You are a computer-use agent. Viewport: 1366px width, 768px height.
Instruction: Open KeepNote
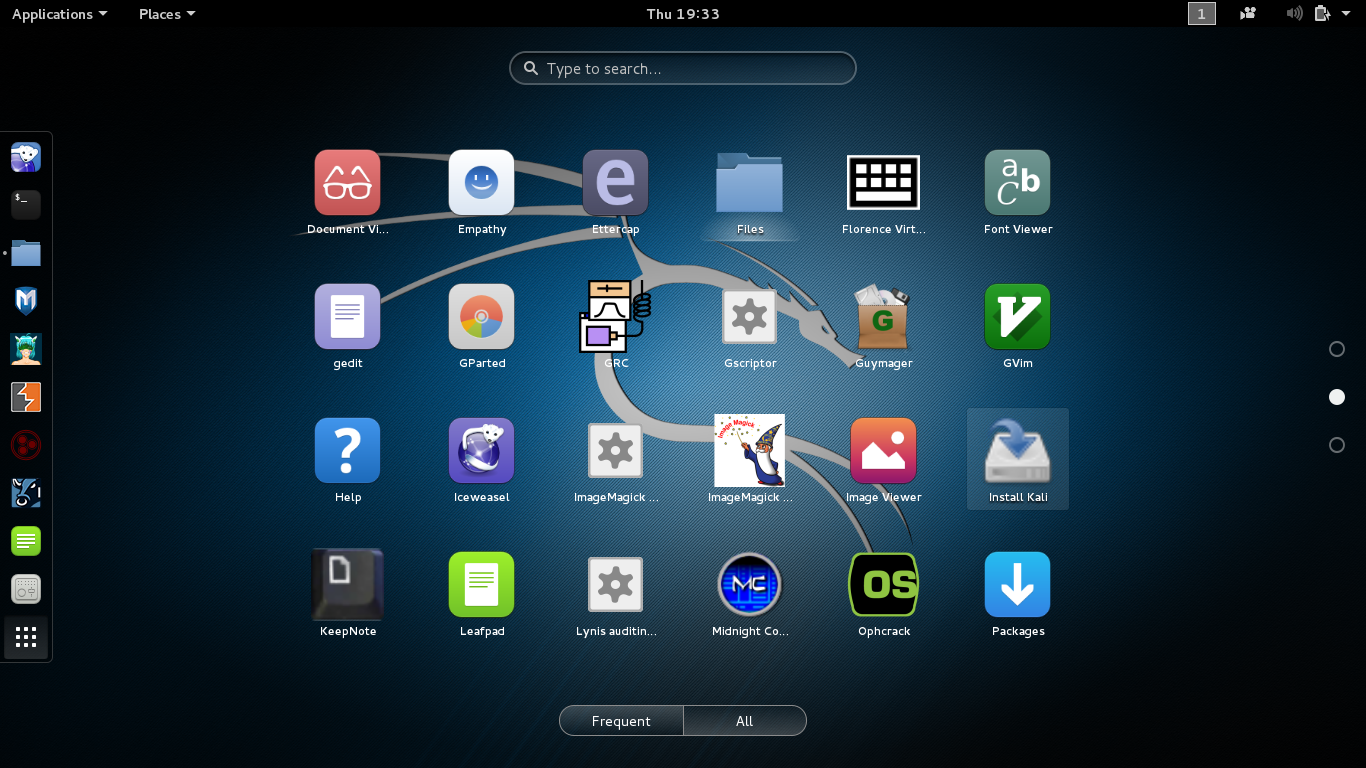347,585
